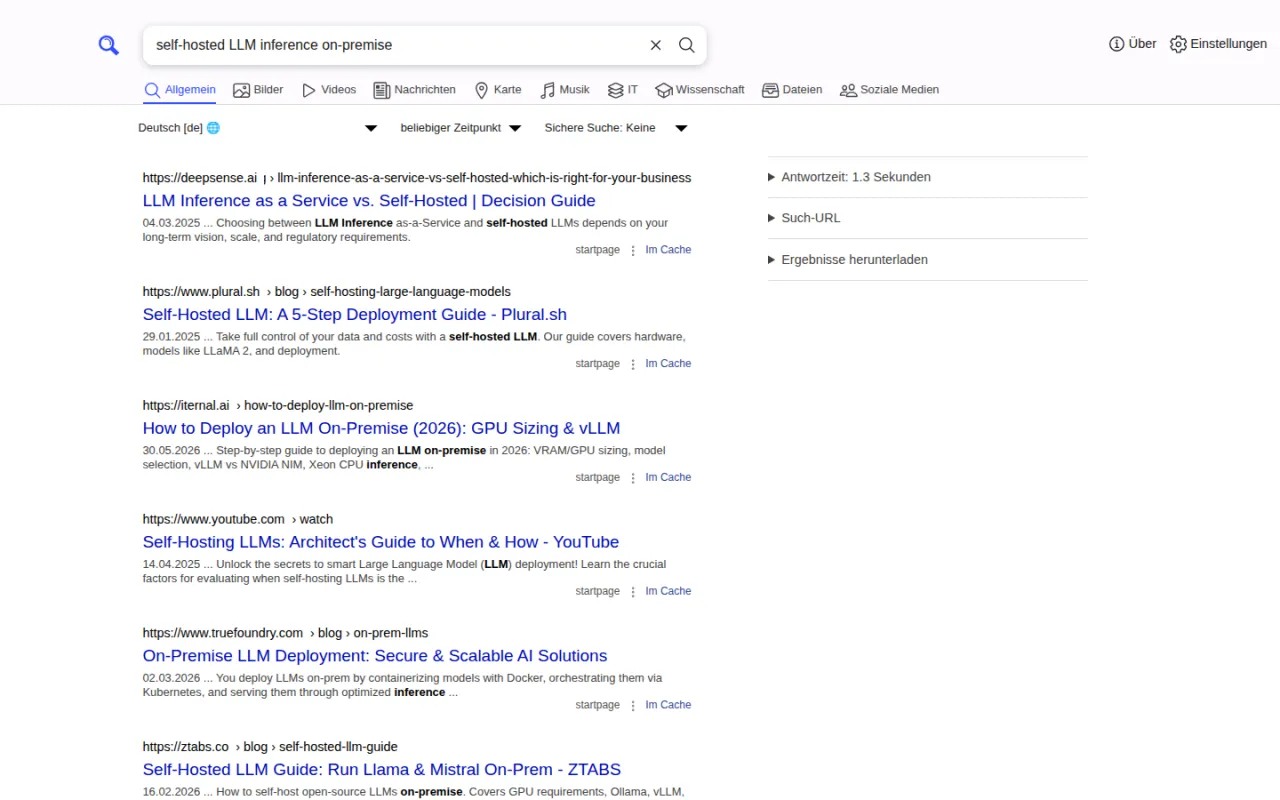
Task: Switch to the Wissenschaft tab
Action: [x=700, y=90]
